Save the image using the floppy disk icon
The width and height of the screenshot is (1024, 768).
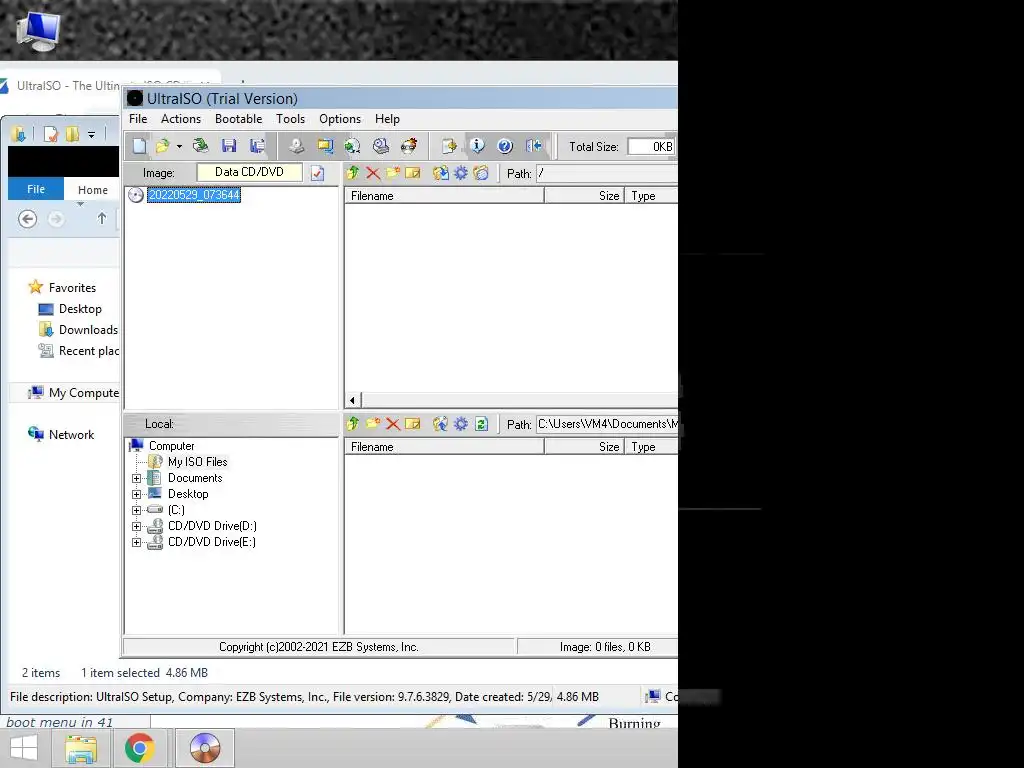click(x=229, y=146)
